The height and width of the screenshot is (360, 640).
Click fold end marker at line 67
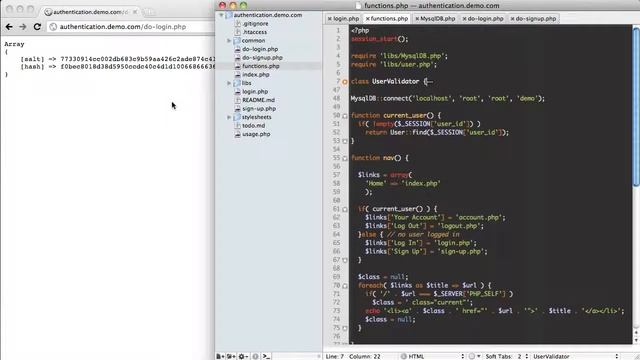[345, 260]
